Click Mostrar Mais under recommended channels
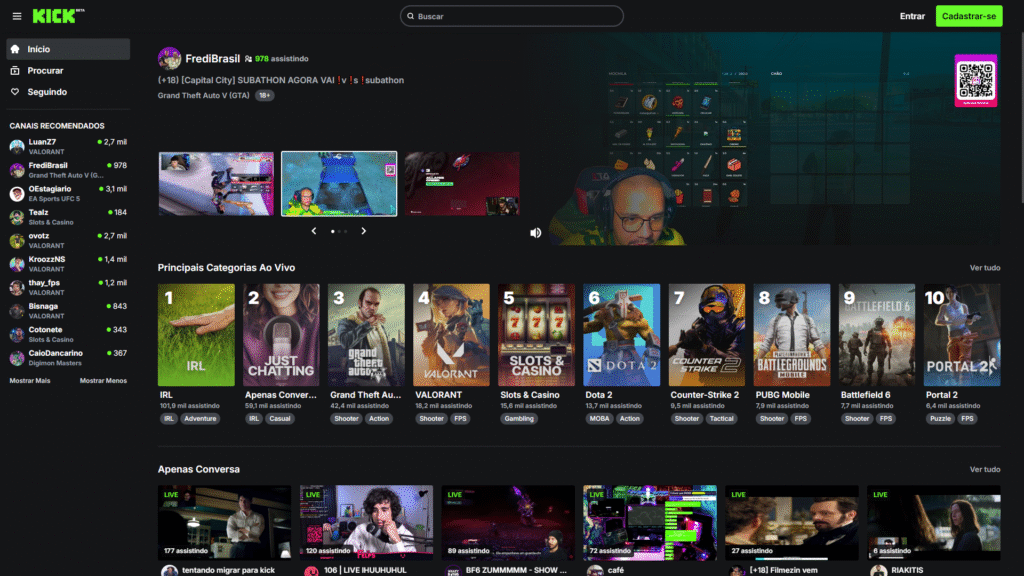This screenshot has width=1024, height=576. click(x=30, y=381)
